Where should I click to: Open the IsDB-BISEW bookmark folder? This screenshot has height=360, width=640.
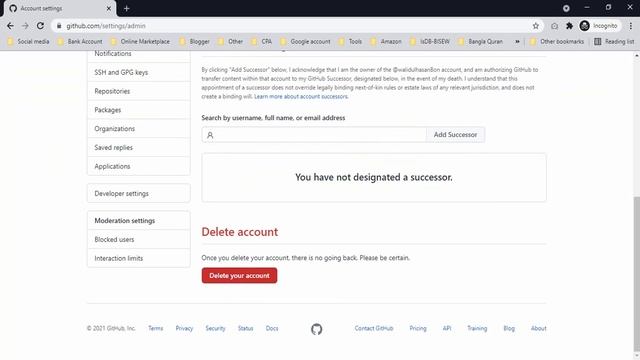[x=429, y=42]
